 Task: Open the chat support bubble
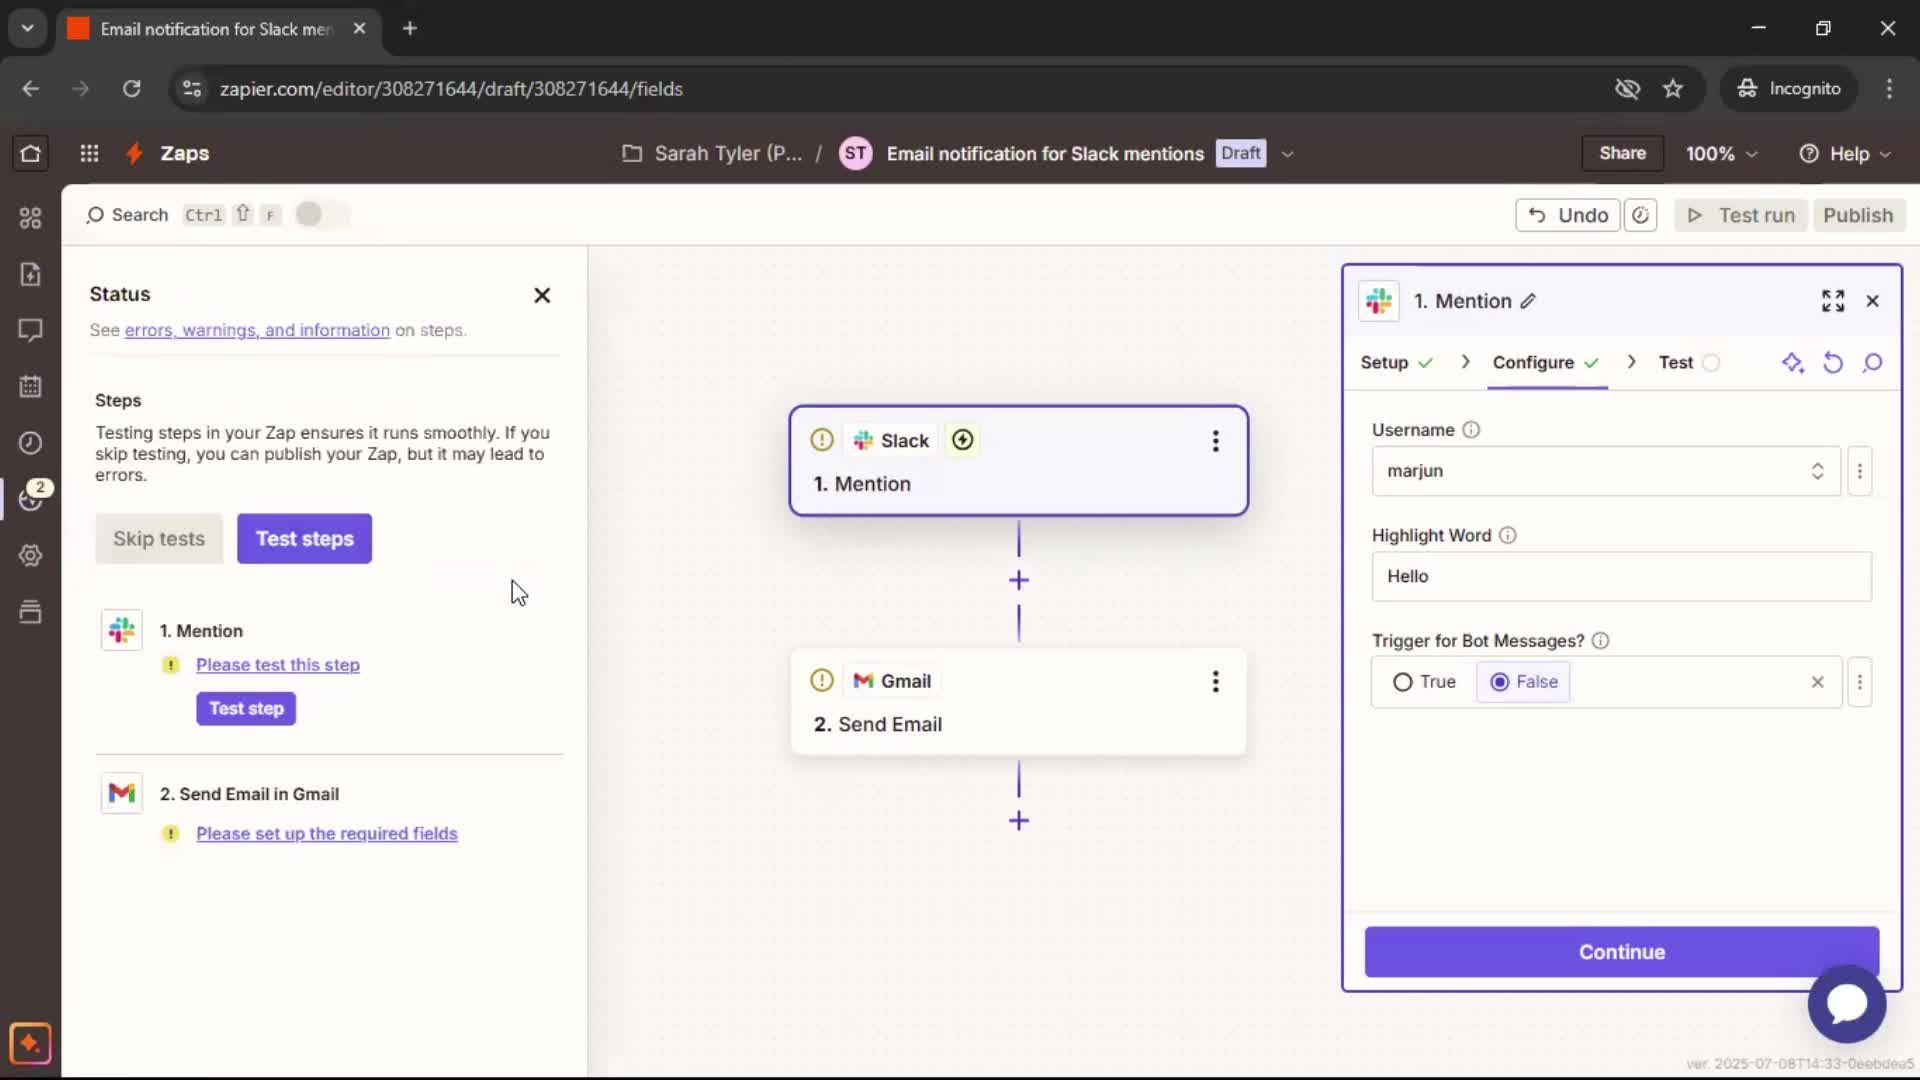pos(1847,1004)
